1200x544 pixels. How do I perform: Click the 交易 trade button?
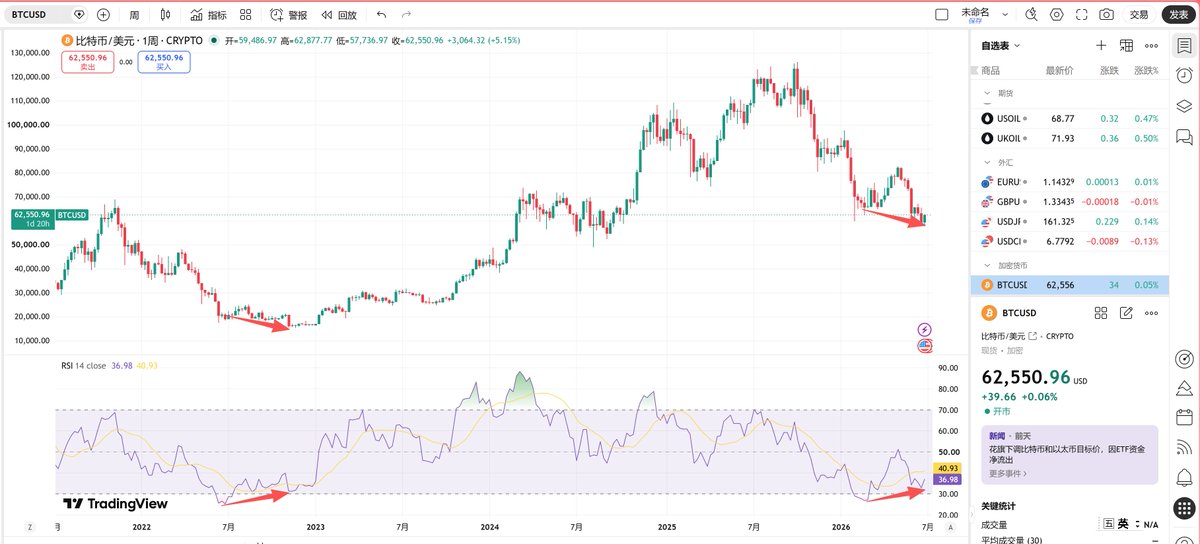pyautogui.click(x=1139, y=15)
